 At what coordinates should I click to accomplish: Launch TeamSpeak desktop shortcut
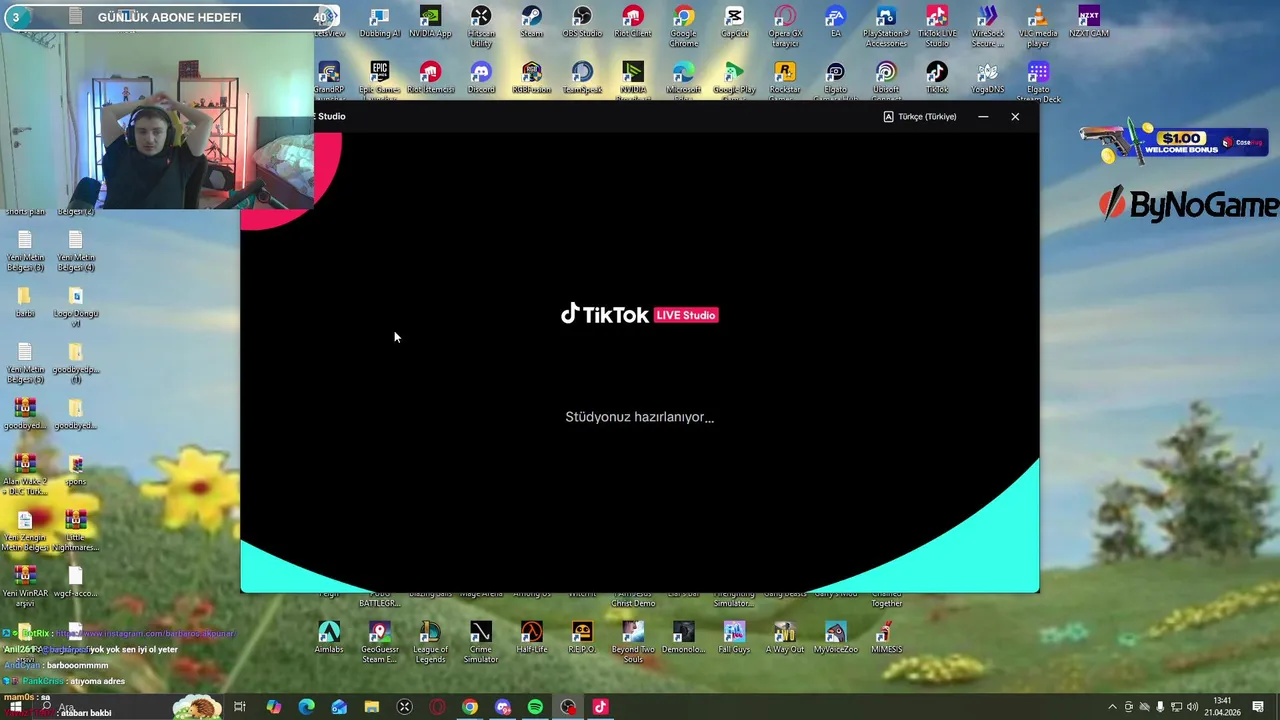click(582, 79)
